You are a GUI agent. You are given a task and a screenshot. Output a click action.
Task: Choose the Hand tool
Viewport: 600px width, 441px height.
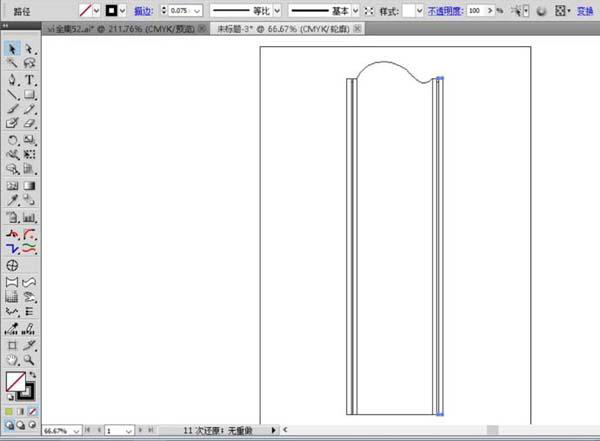(x=12, y=359)
